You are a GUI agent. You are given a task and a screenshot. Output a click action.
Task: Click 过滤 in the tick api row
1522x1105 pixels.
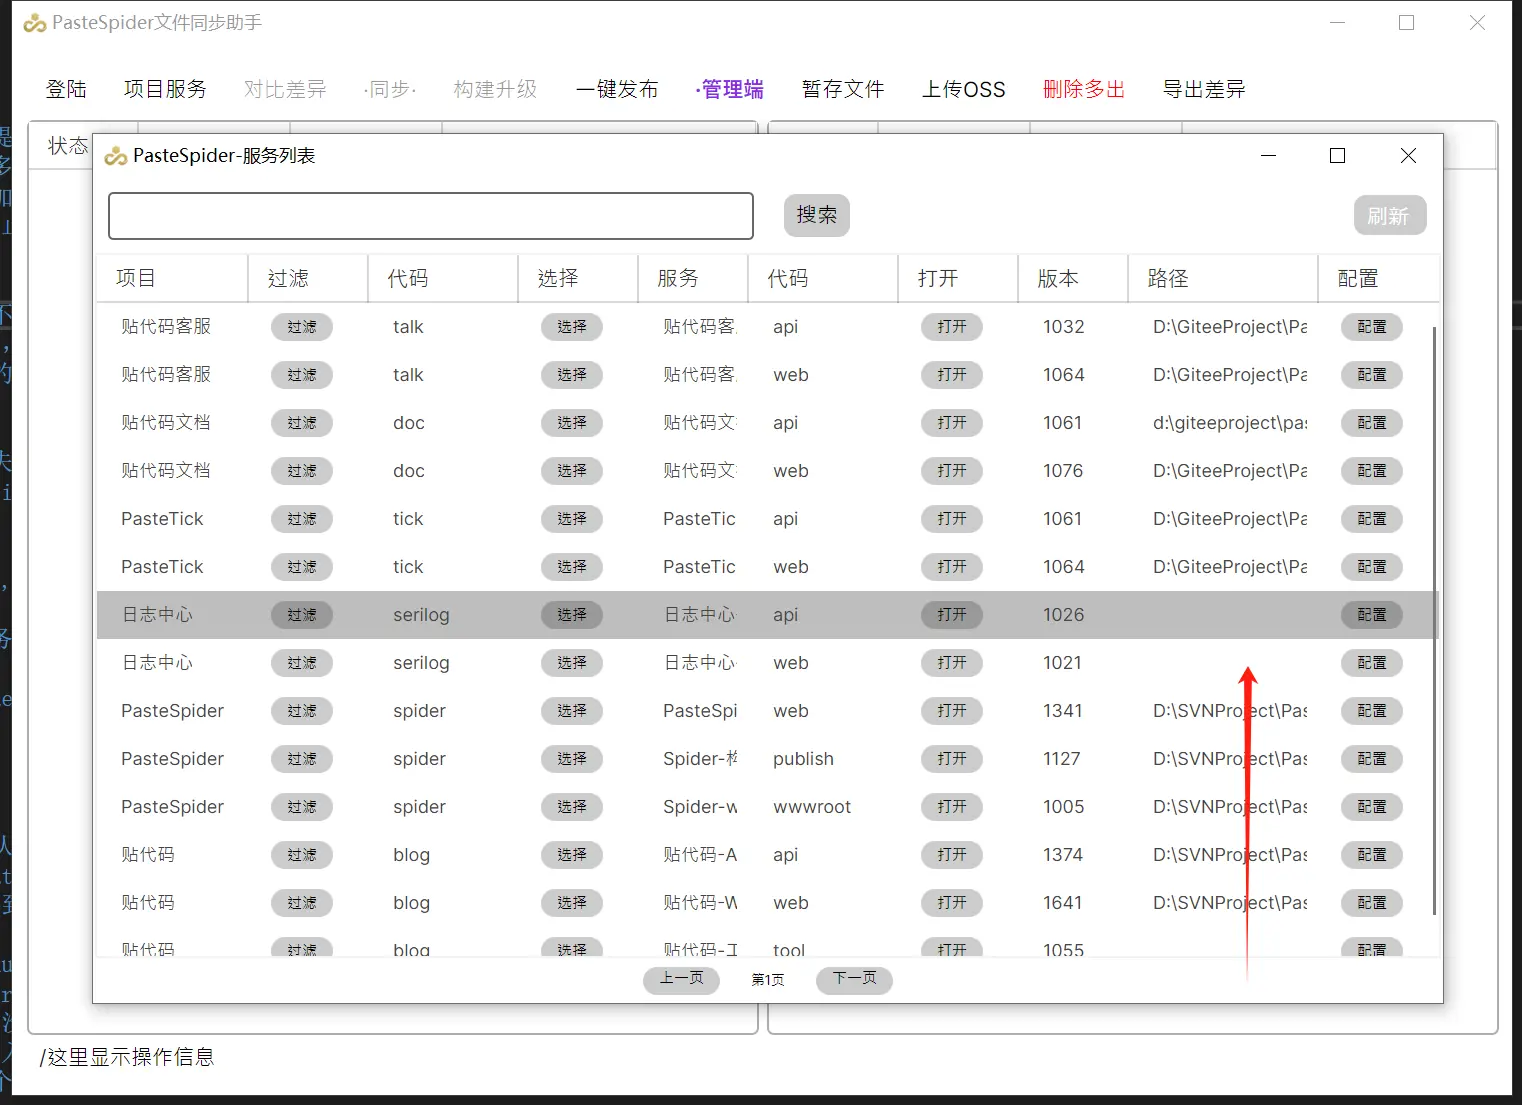click(302, 519)
